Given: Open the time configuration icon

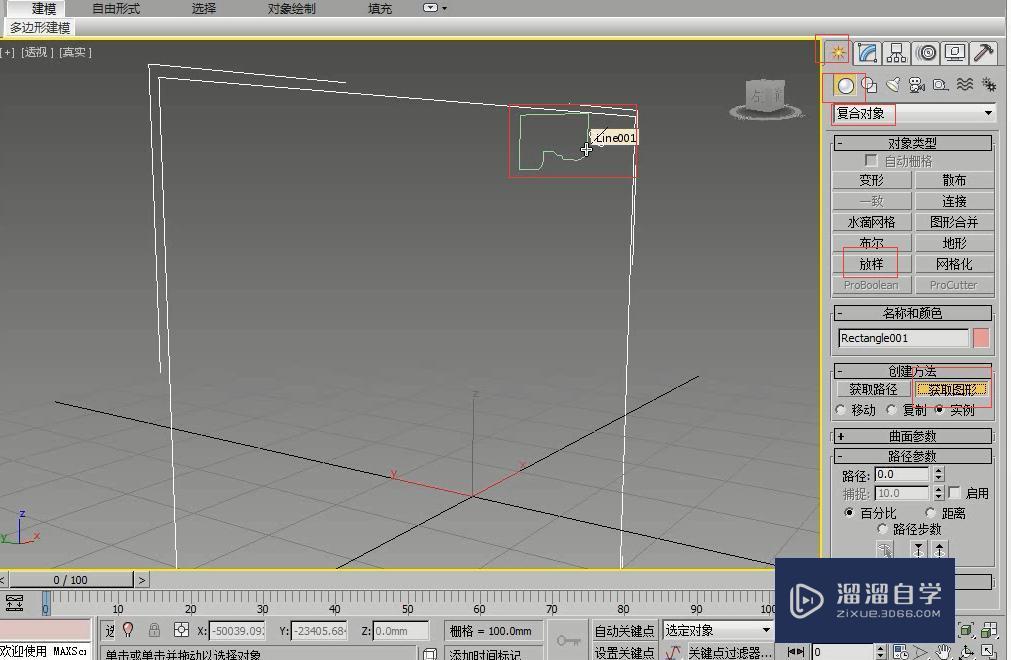Looking at the screenshot, I should pyautogui.click(x=901, y=652).
